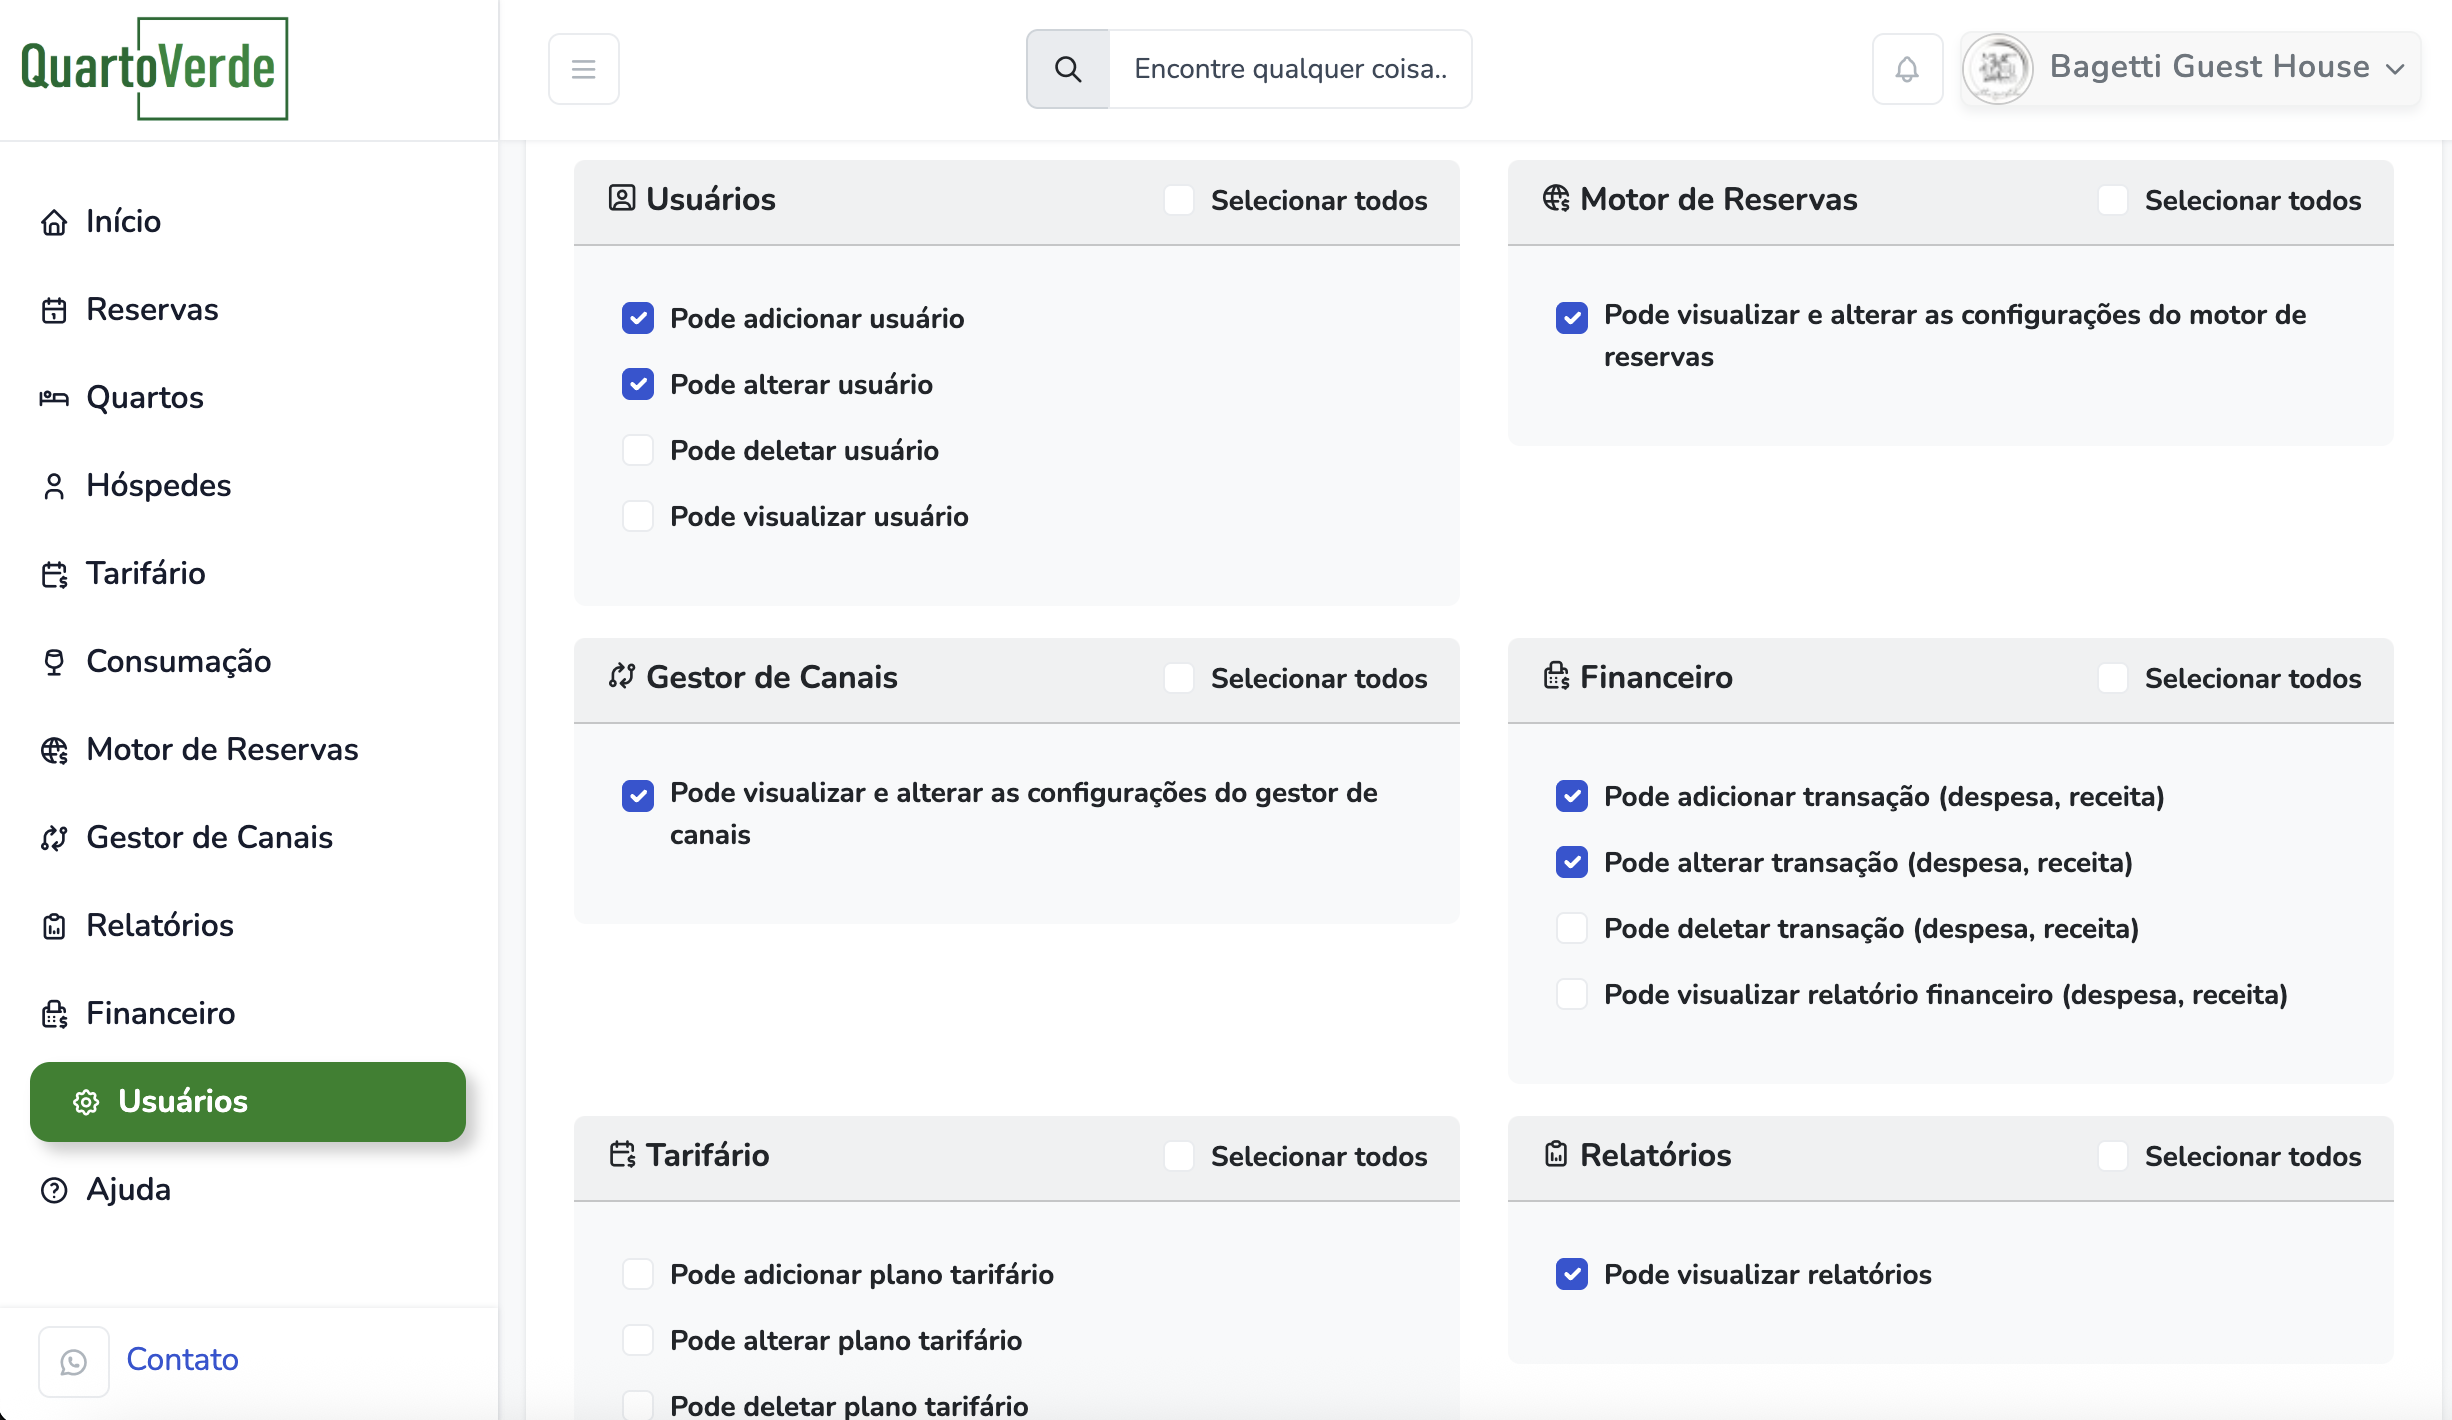Image resolution: width=2452 pixels, height=1420 pixels.
Task: Toggle the hamburger sidebar menu button
Action: [x=583, y=69]
